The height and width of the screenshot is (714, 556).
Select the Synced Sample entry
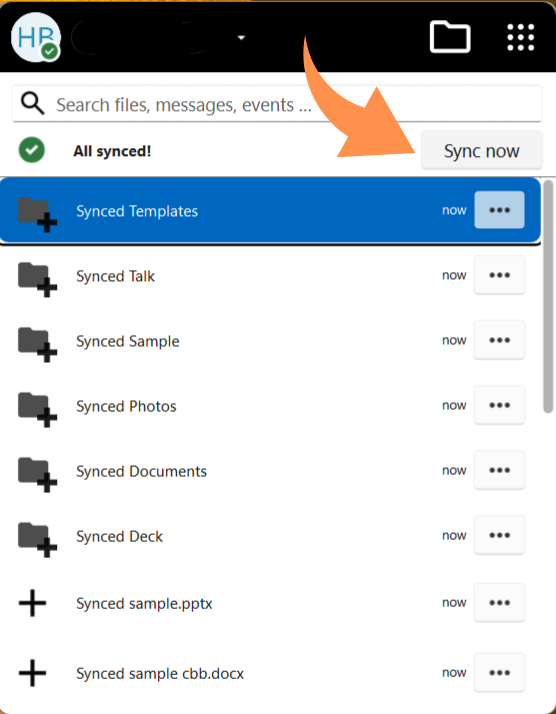[x=270, y=341]
